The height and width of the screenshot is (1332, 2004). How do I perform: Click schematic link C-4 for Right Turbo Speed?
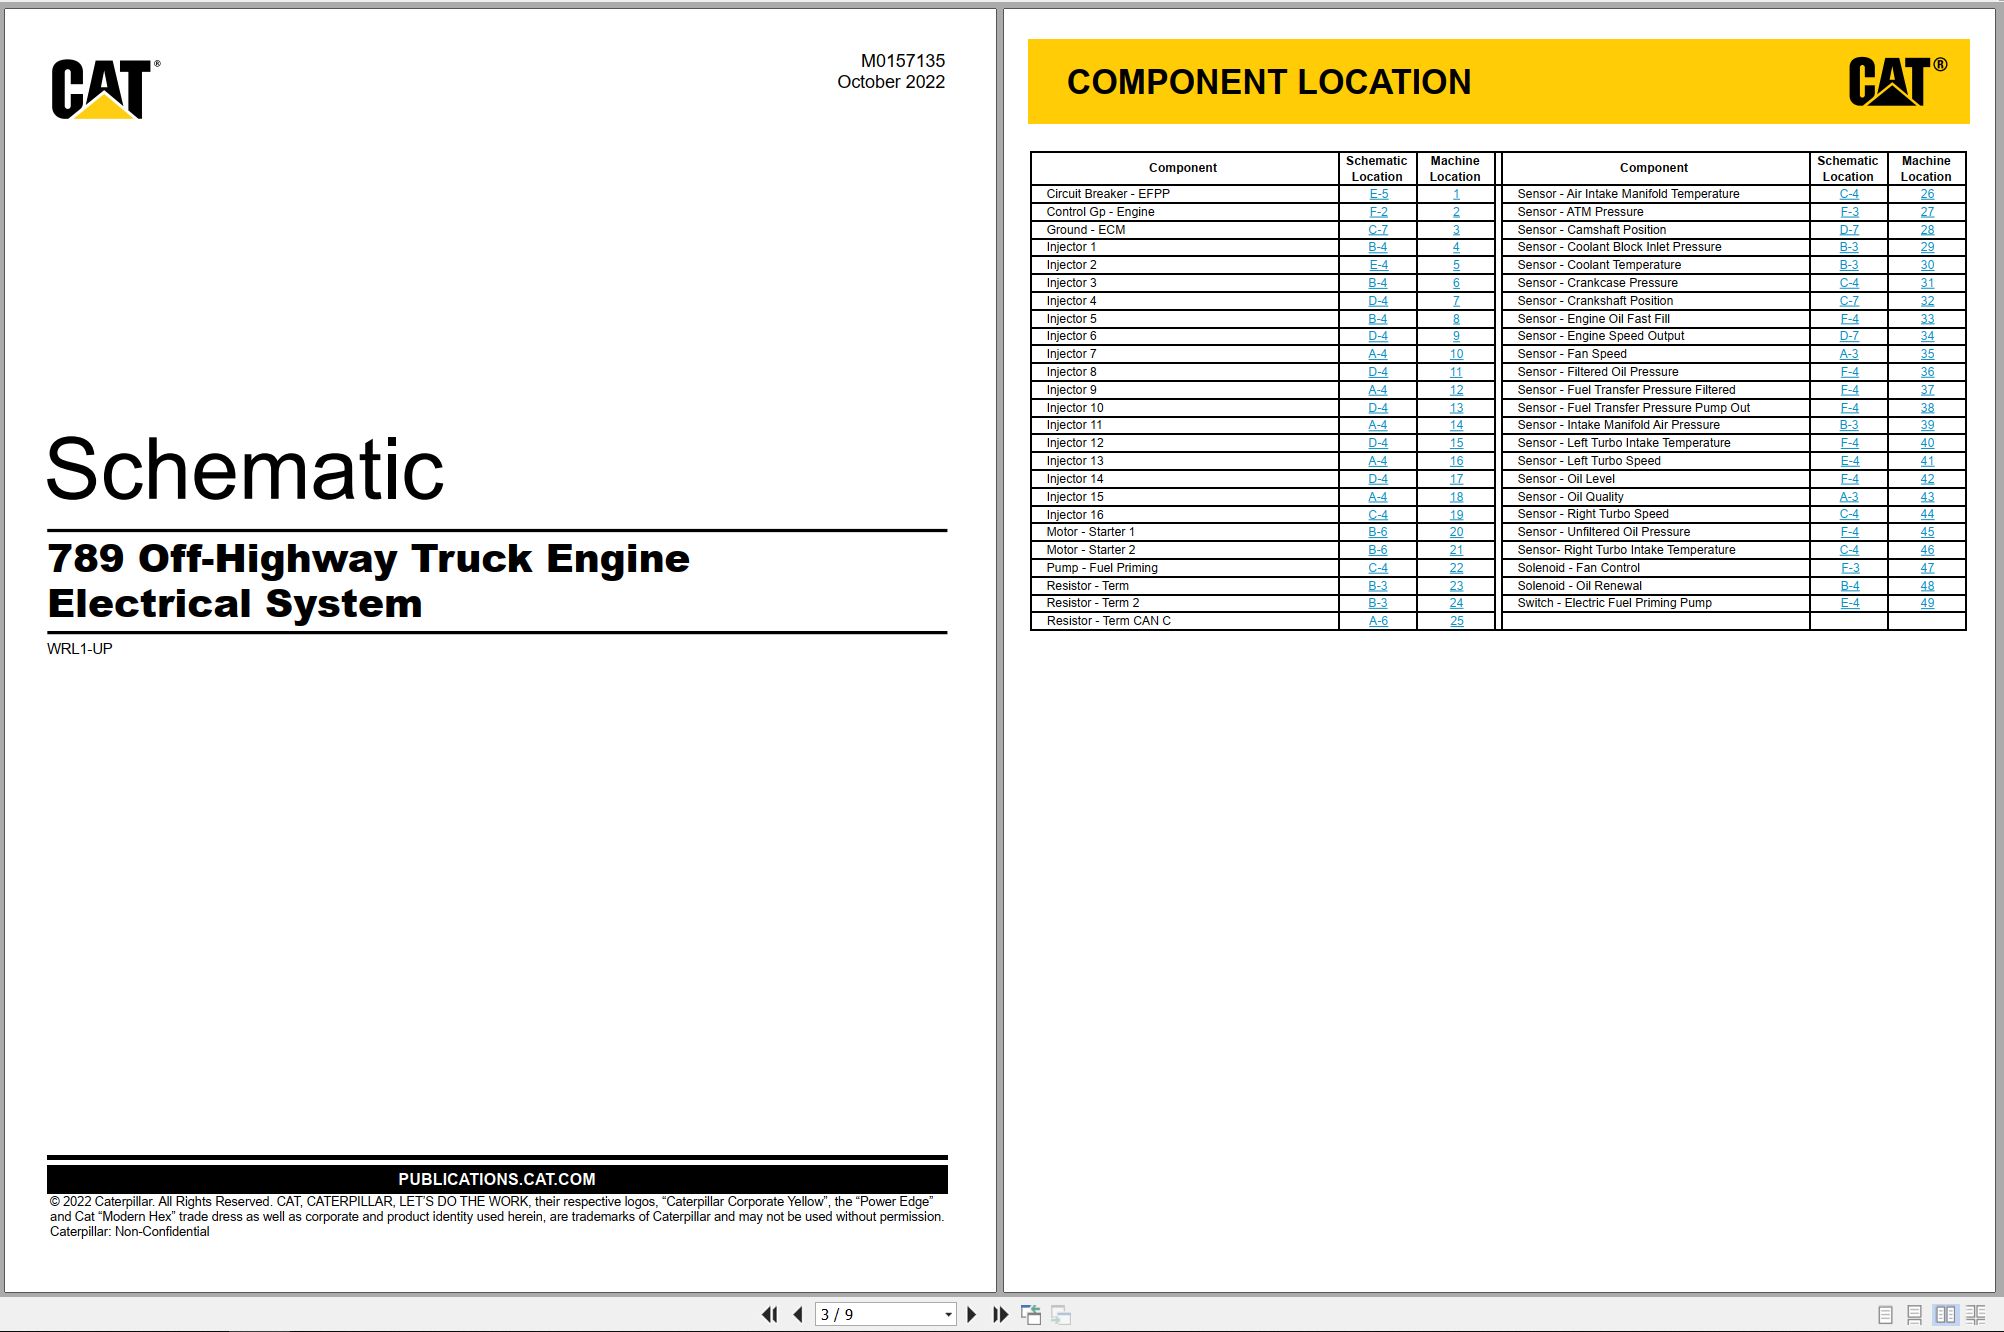[x=1849, y=514]
